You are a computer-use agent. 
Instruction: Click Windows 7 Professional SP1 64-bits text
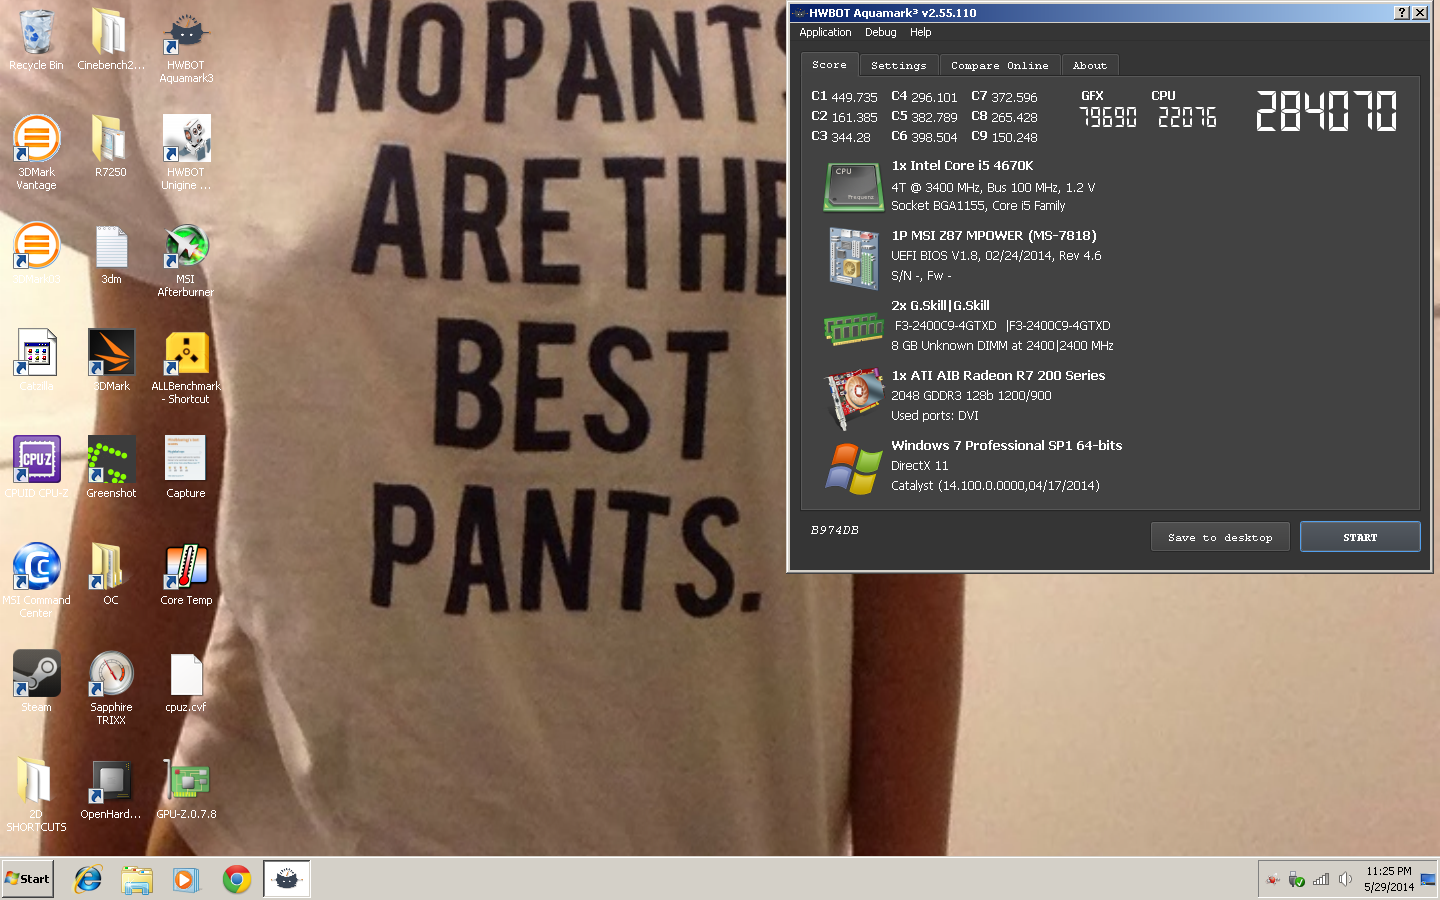(x=1006, y=446)
